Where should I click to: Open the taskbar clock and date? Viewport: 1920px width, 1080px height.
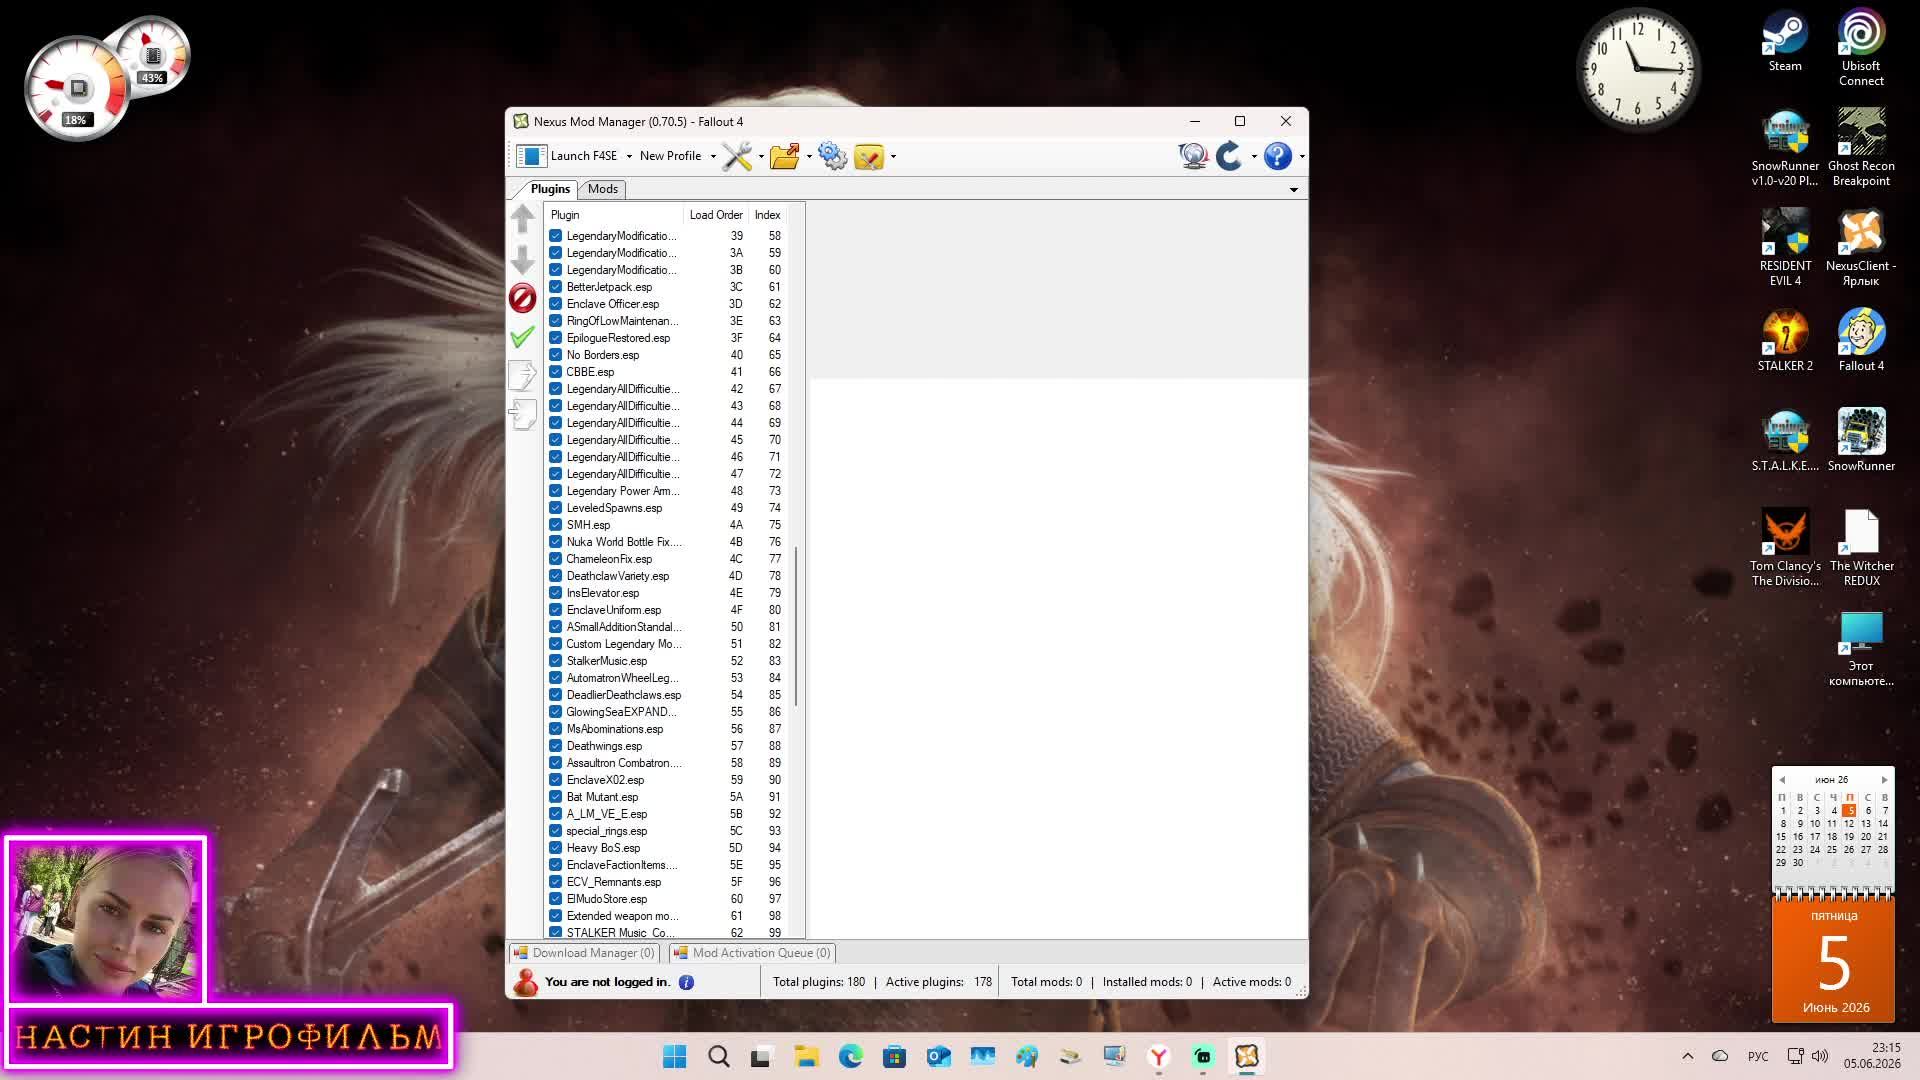(1872, 1056)
